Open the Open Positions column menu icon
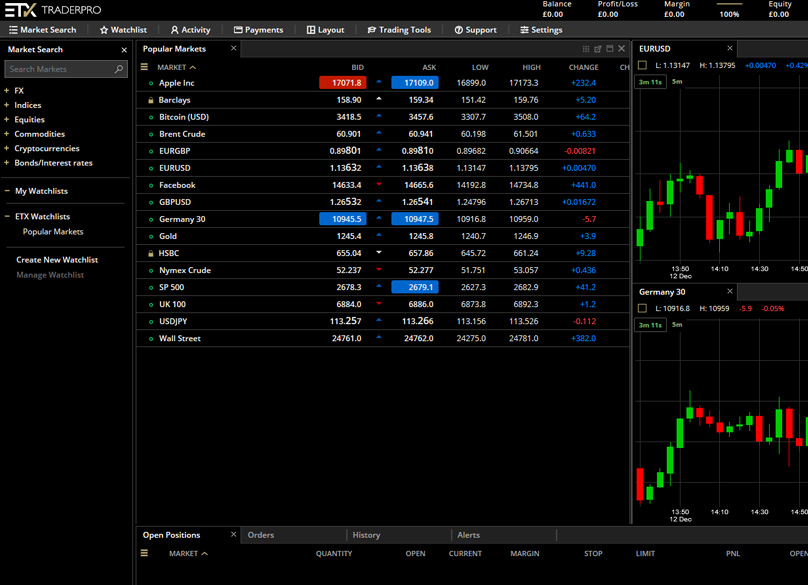Viewport: 808px width, 585px height. pos(144,553)
